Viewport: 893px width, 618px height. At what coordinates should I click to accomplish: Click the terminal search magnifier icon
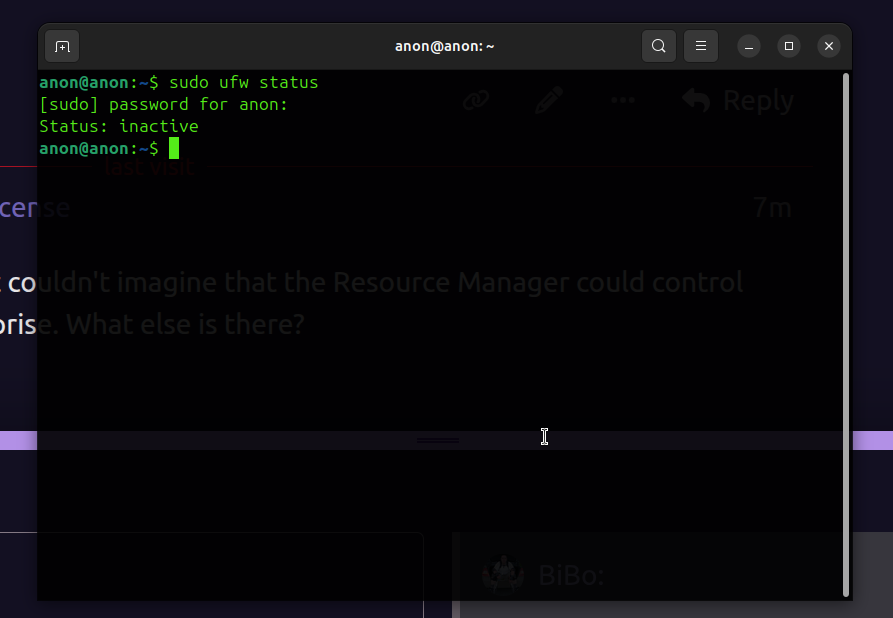pos(658,46)
